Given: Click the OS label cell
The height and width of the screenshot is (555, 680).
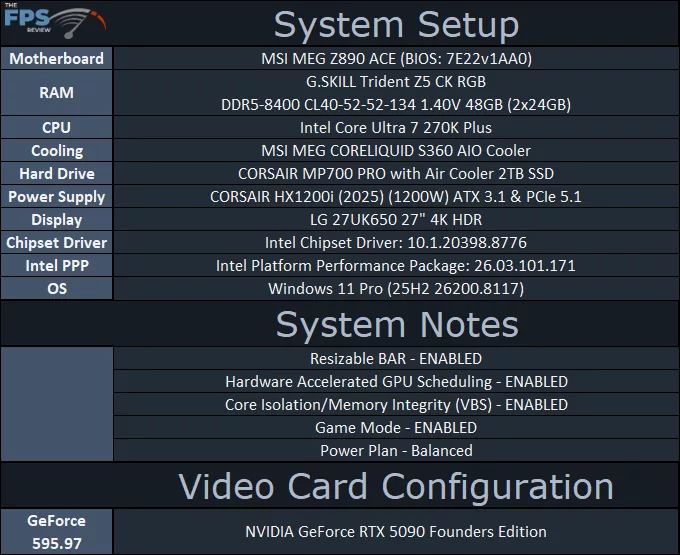Looking at the screenshot, I should [57, 288].
